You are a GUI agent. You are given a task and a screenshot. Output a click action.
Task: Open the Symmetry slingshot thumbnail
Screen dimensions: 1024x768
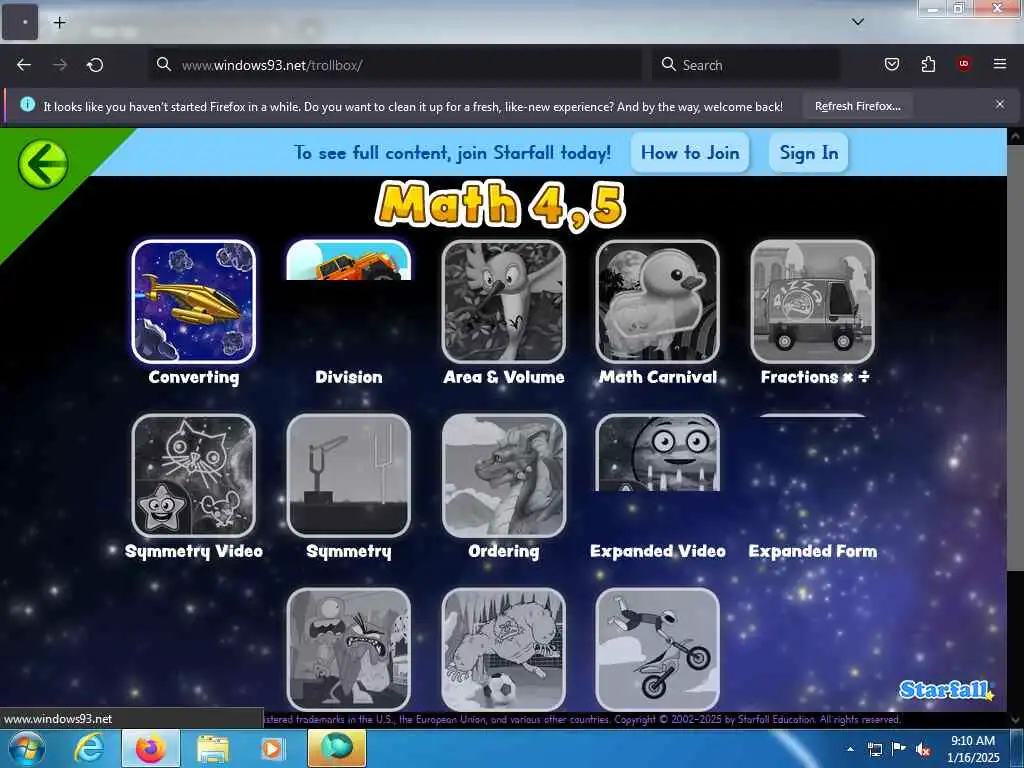tap(349, 475)
